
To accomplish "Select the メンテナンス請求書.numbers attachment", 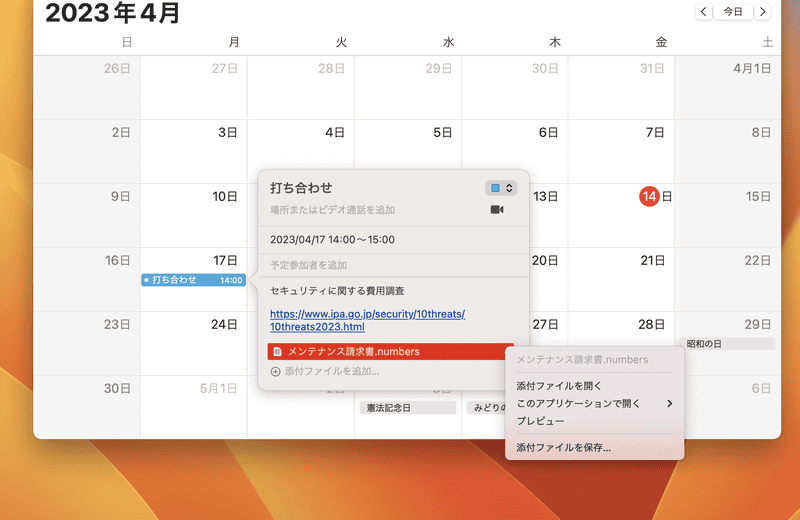I will click(x=390, y=352).
